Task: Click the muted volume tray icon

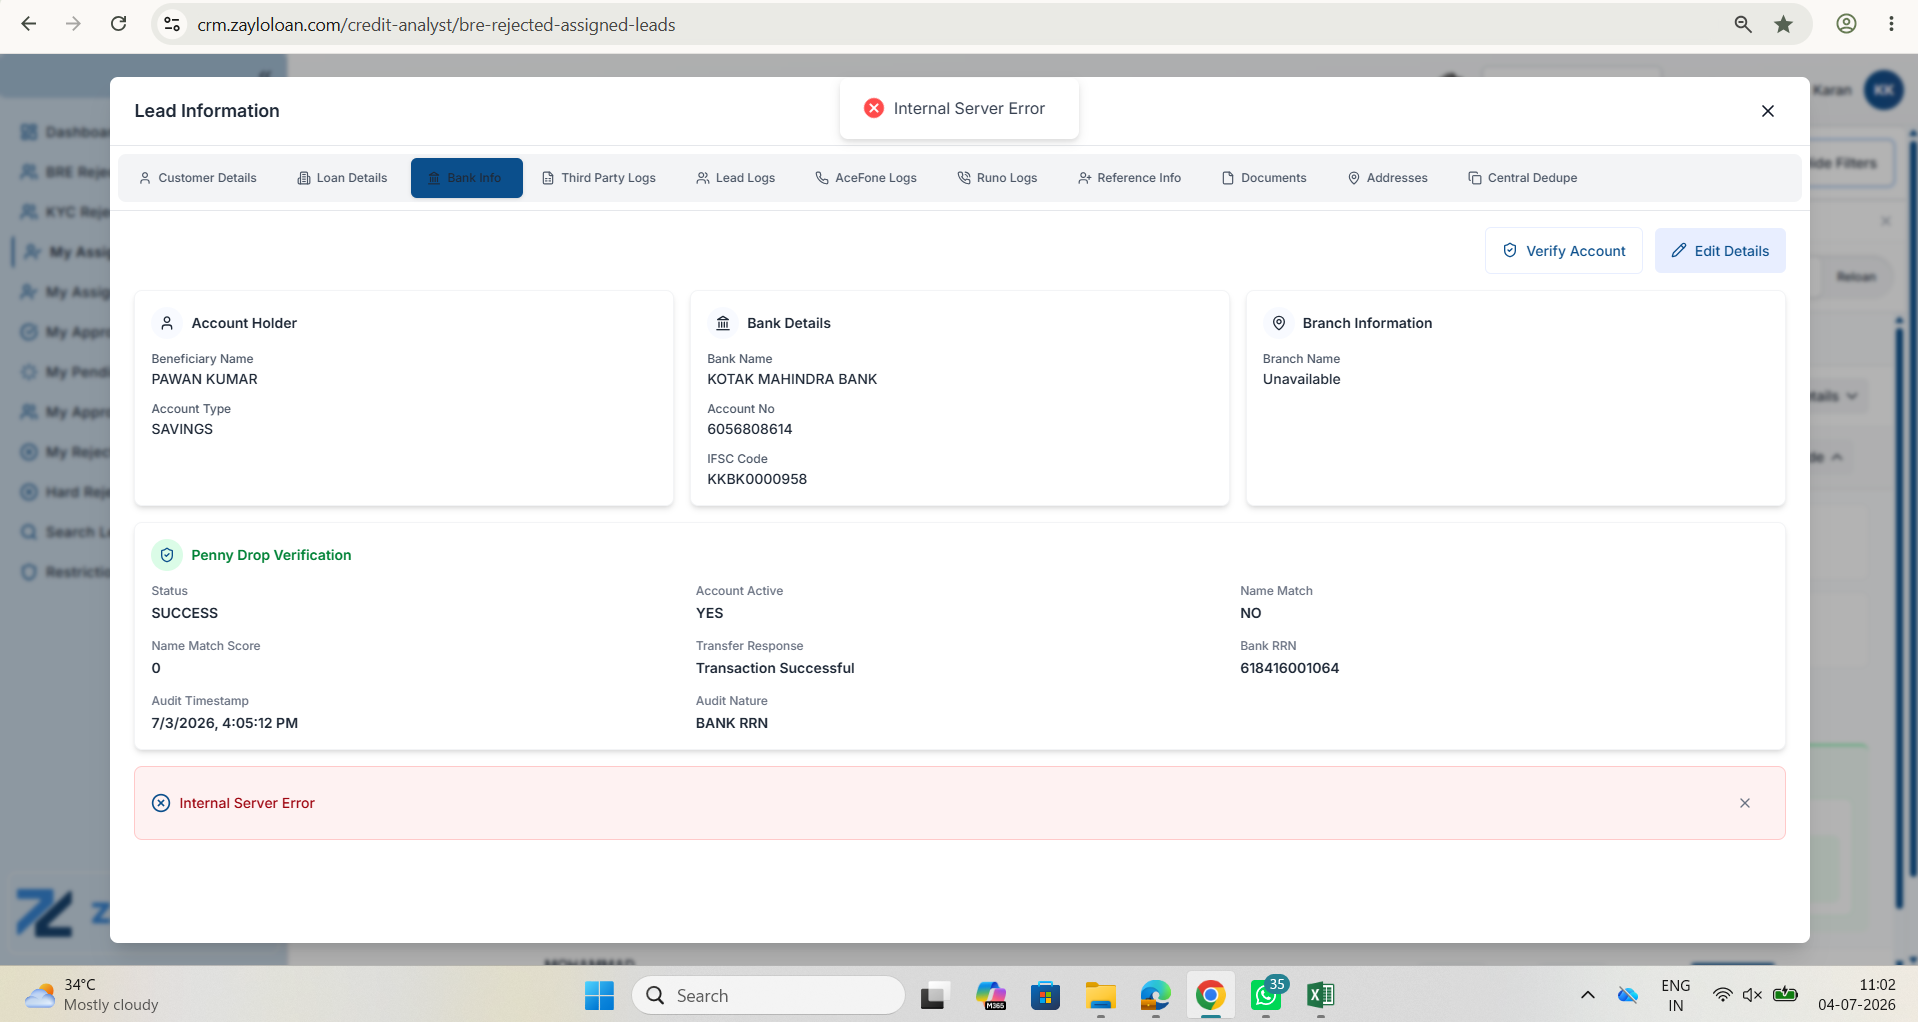Action: 1752,995
